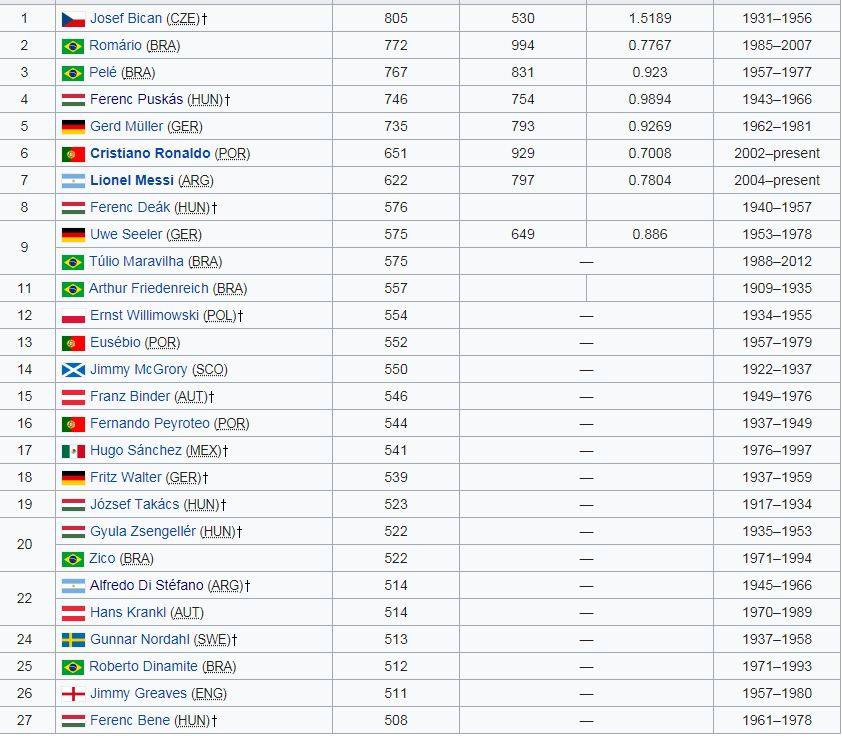Click the Poland flag beside Ernst Willimowski
Viewport: 842px width, 738px height.
[x=73, y=316]
